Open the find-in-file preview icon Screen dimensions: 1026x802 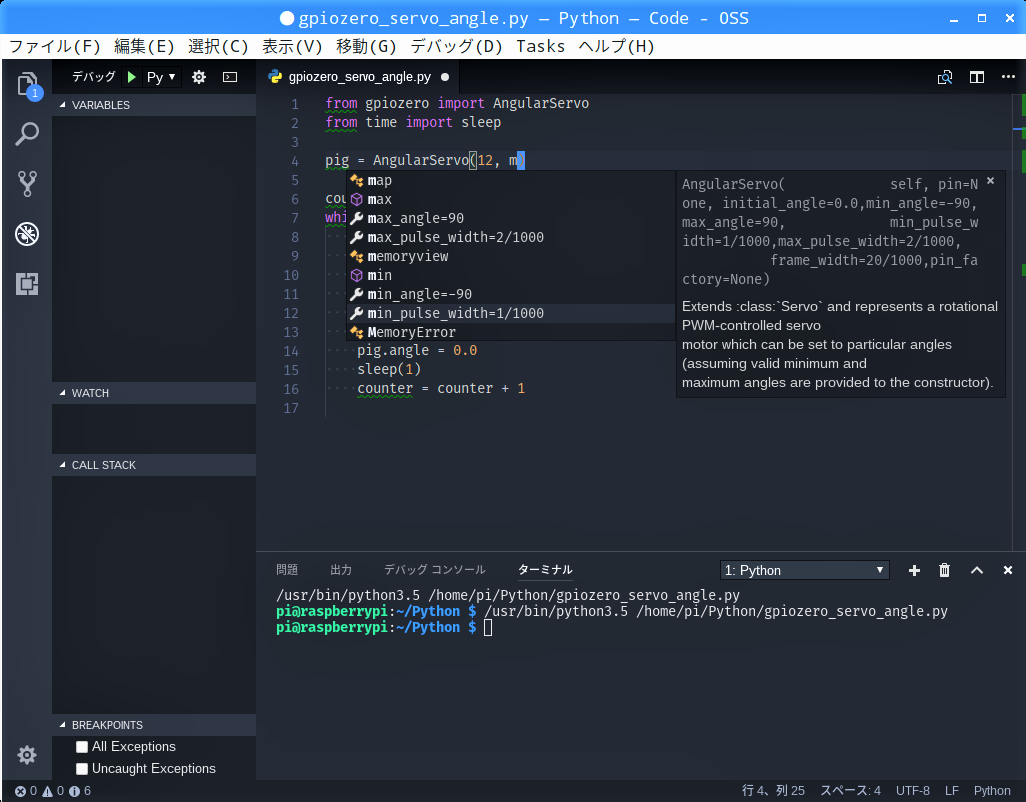coord(945,77)
